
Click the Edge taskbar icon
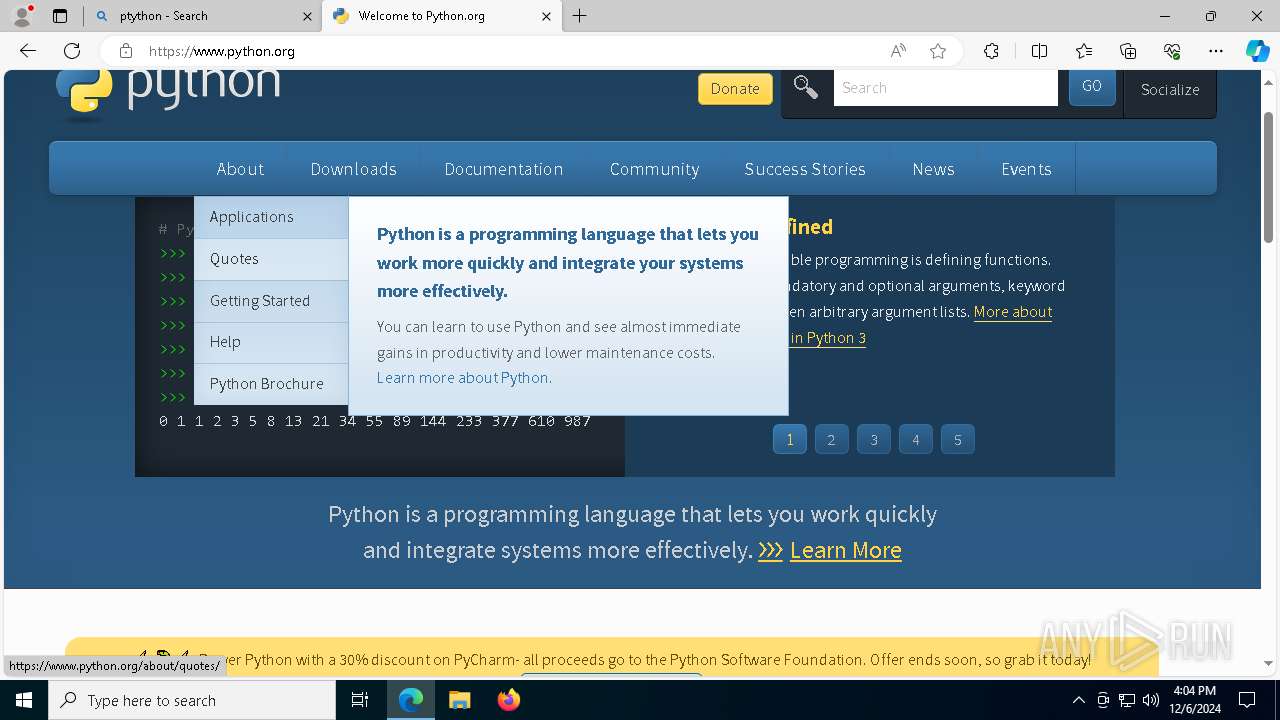(411, 700)
